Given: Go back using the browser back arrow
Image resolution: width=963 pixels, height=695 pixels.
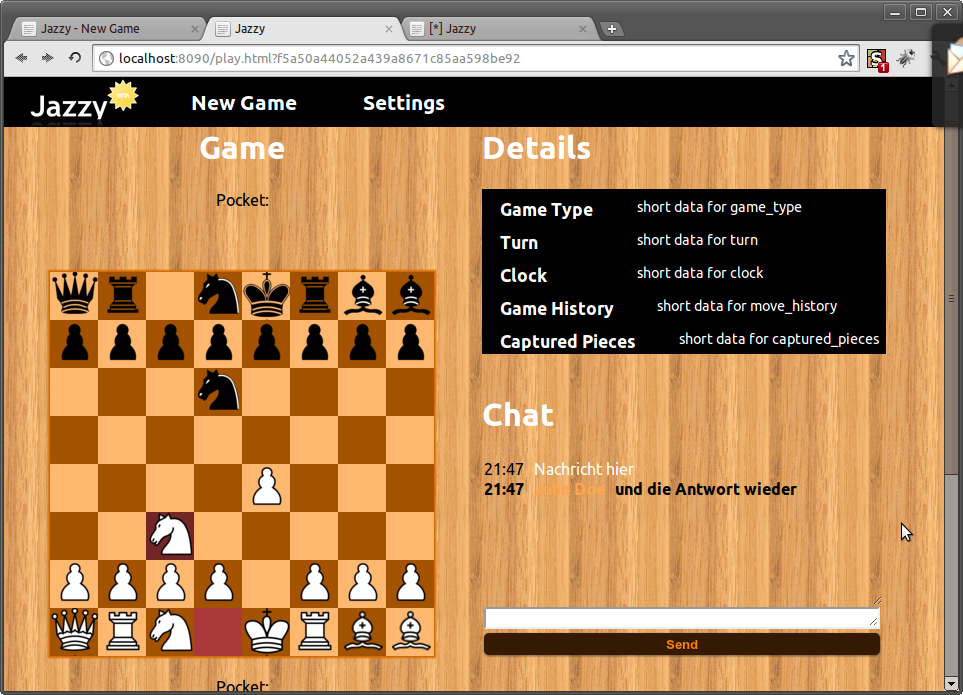Looking at the screenshot, I should (21, 59).
